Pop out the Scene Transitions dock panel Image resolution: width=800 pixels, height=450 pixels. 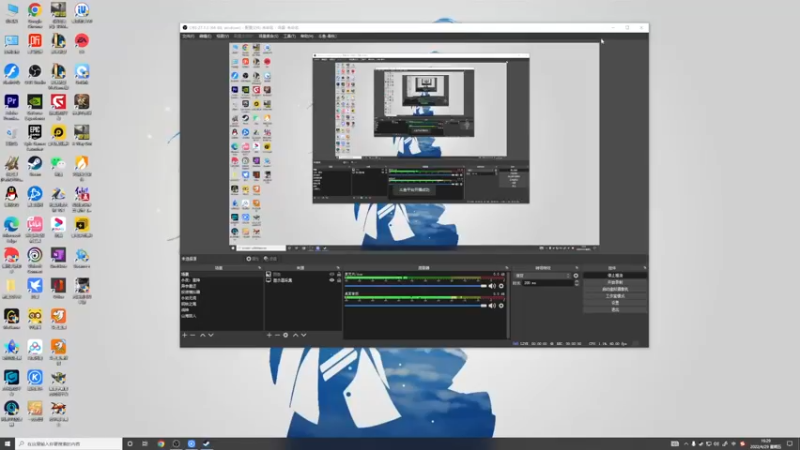click(577, 268)
